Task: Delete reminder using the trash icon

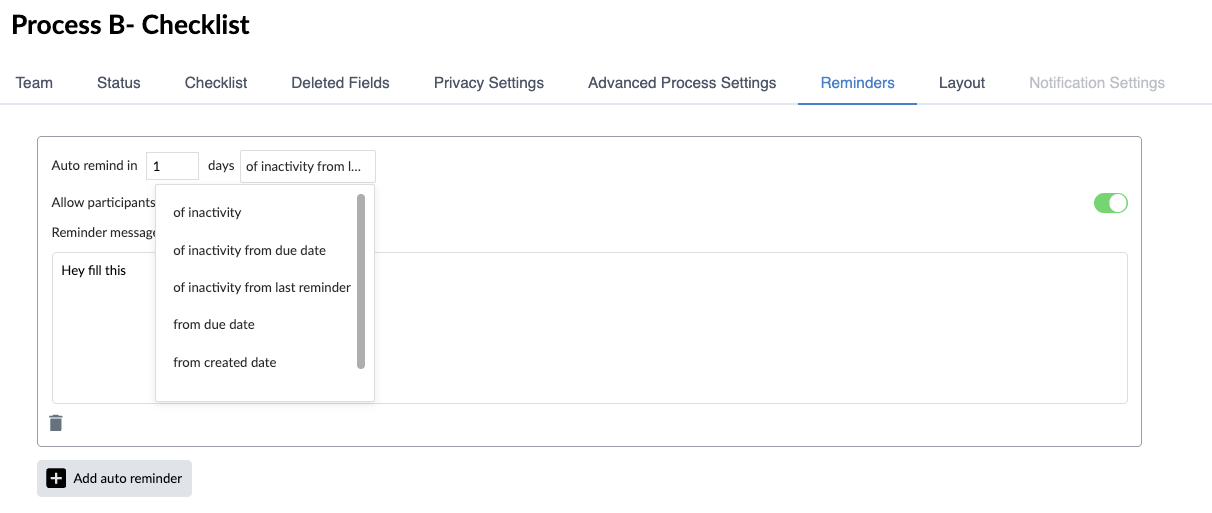Action: click(56, 423)
